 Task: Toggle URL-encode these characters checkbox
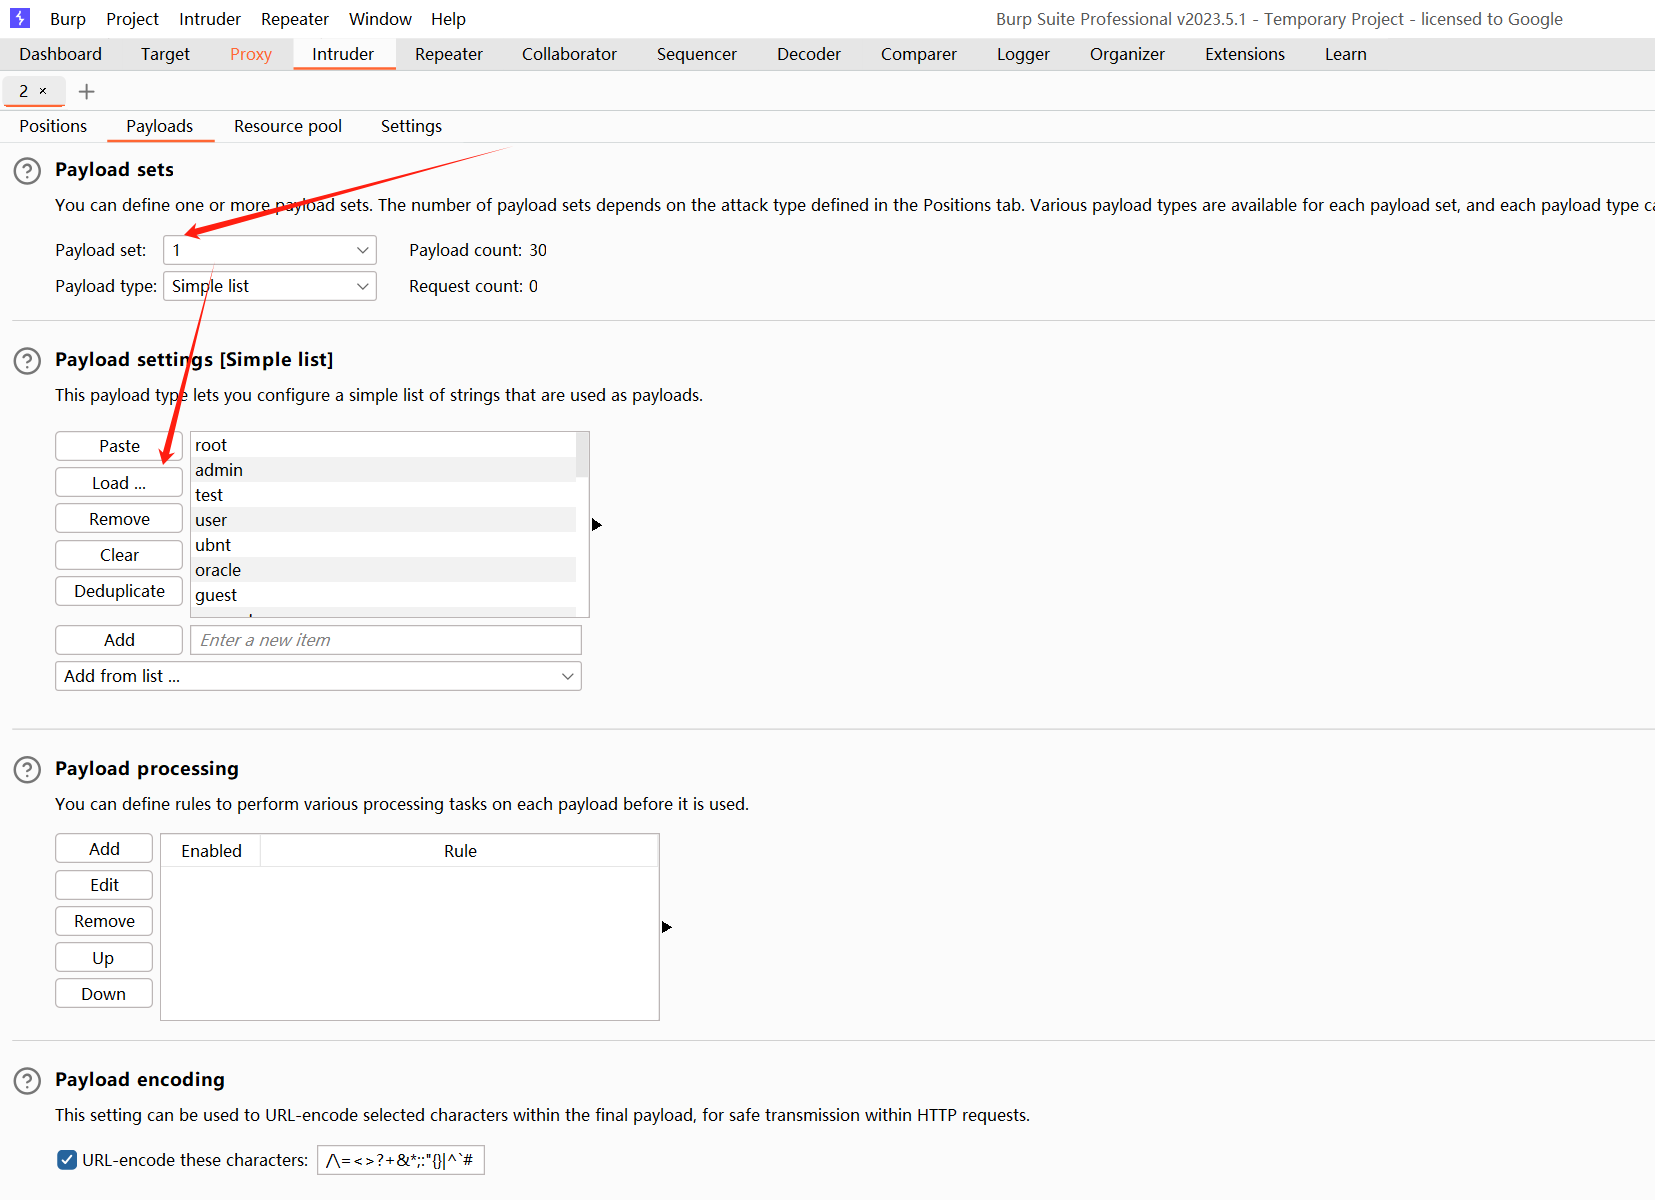[67, 1160]
